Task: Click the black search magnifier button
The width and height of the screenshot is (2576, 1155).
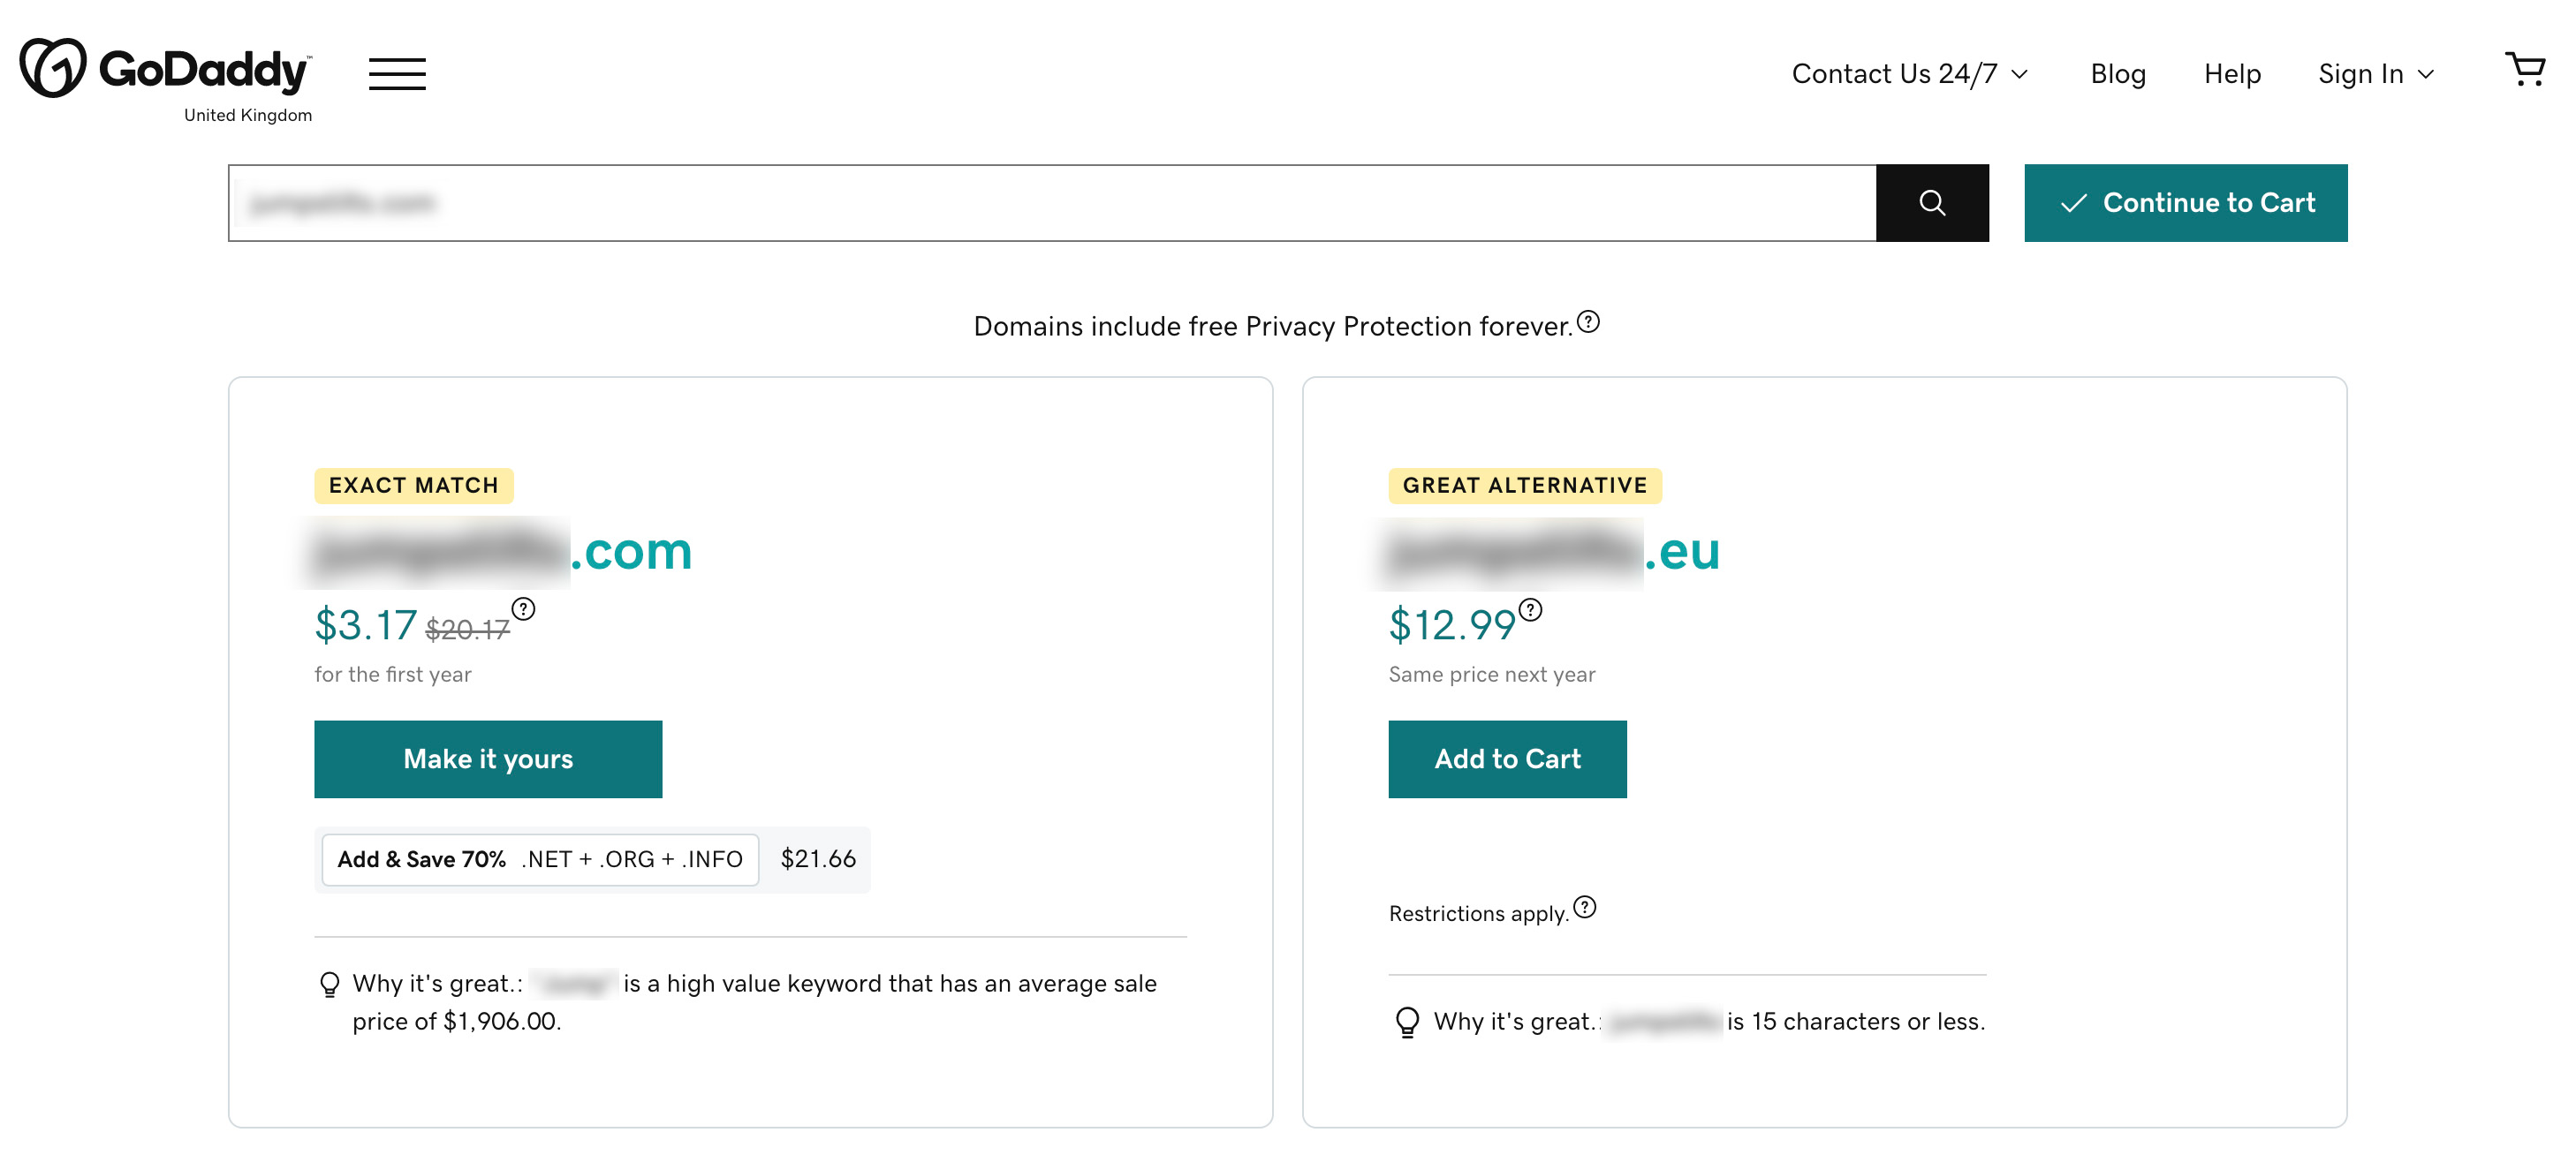Action: pyautogui.click(x=1932, y=203)
